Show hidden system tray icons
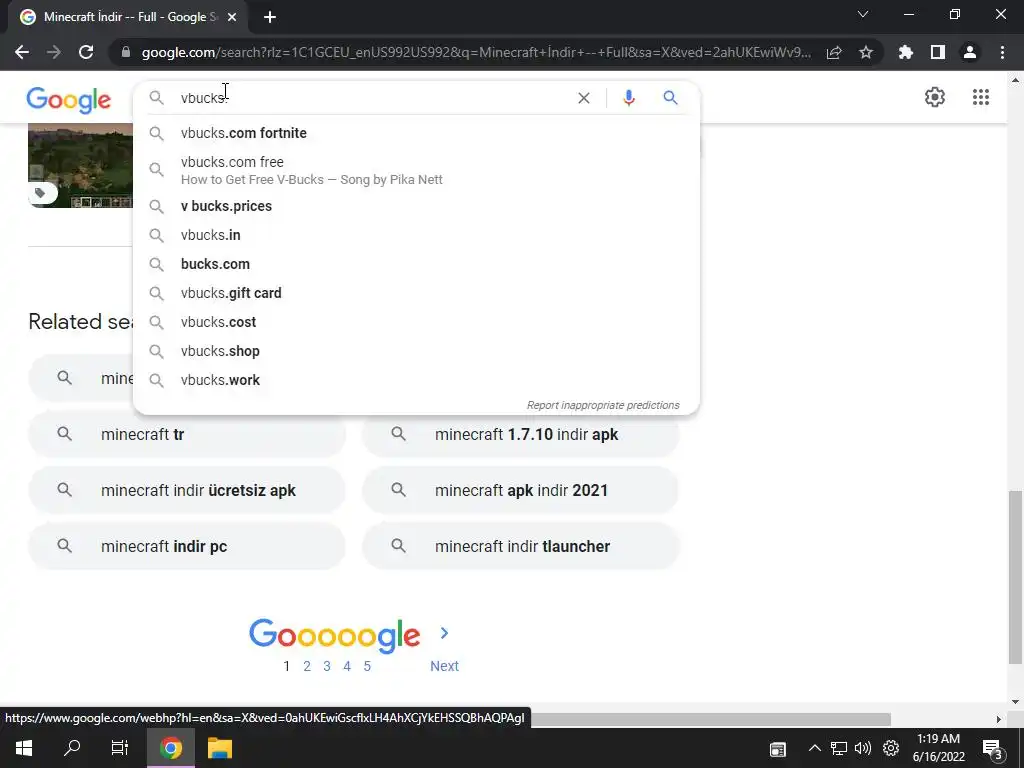Viewport: 1024px width, 768px height. (814, 748)
